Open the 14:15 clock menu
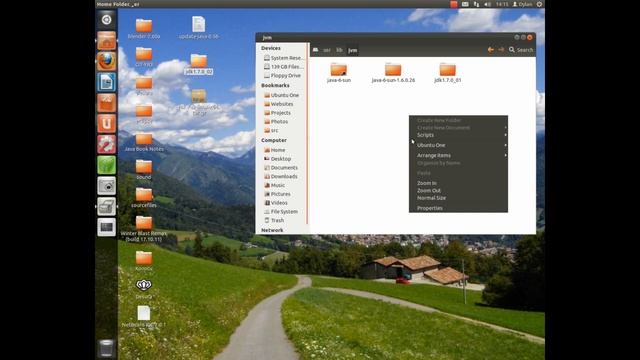Viewport: 640px width, 360px height. click(502, 4)
